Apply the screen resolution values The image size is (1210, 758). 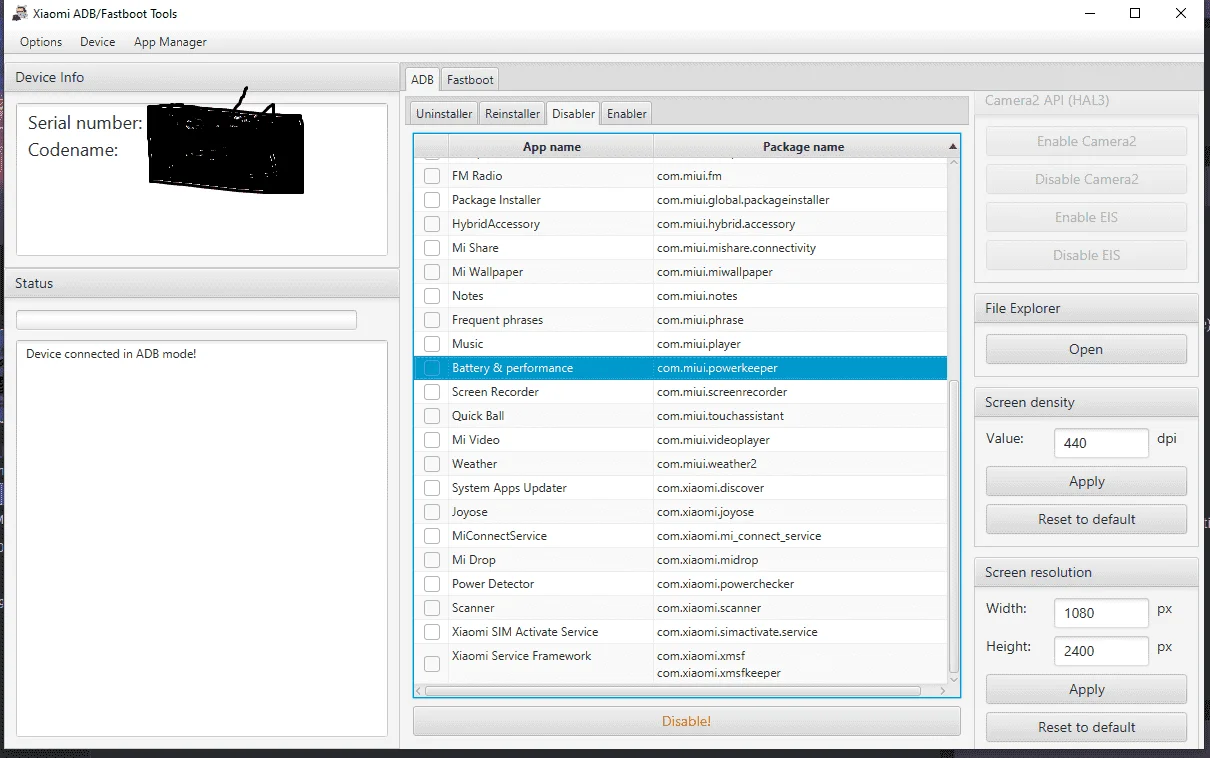[1086, 689]
